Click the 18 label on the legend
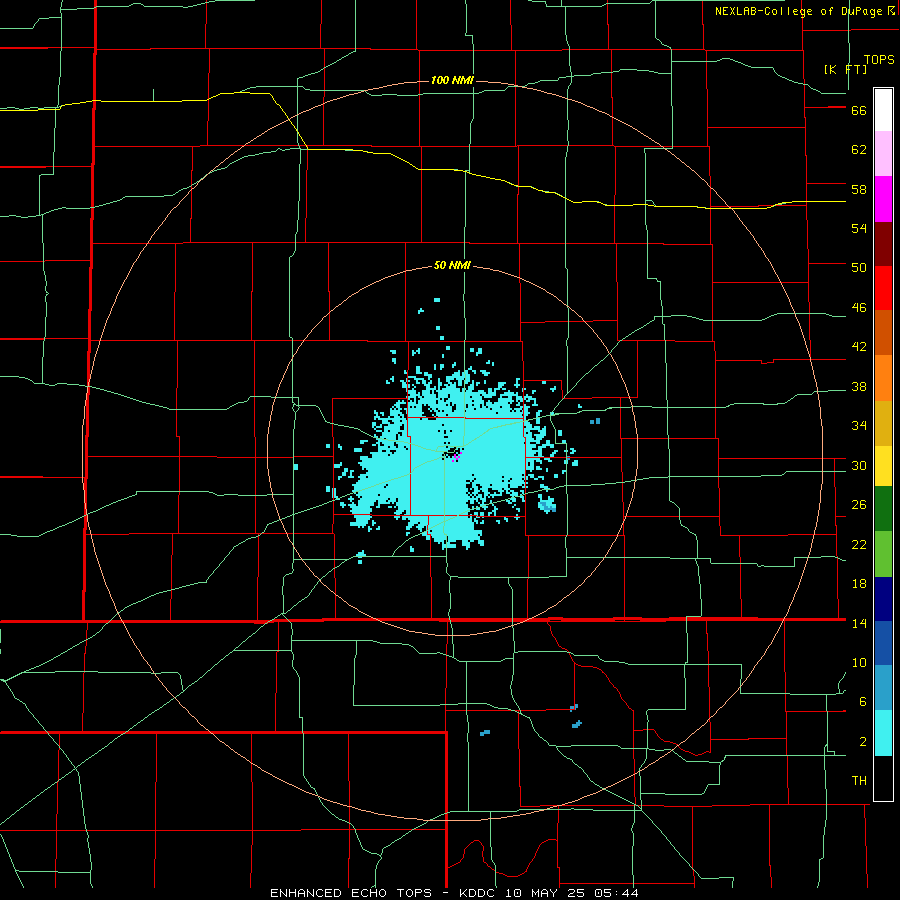Image resolution: width=900 pixels, height=900 pixels. 859,584
